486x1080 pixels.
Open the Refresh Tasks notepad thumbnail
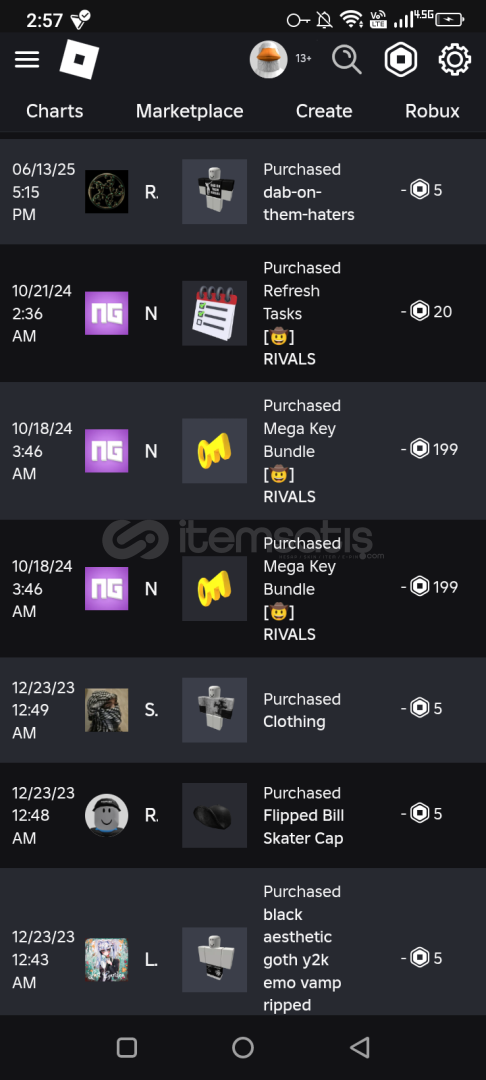(x=214, y=313)
